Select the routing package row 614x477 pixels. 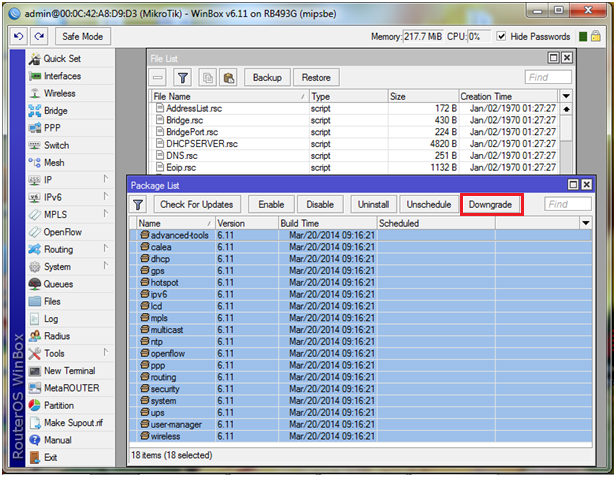pos(360,377)
